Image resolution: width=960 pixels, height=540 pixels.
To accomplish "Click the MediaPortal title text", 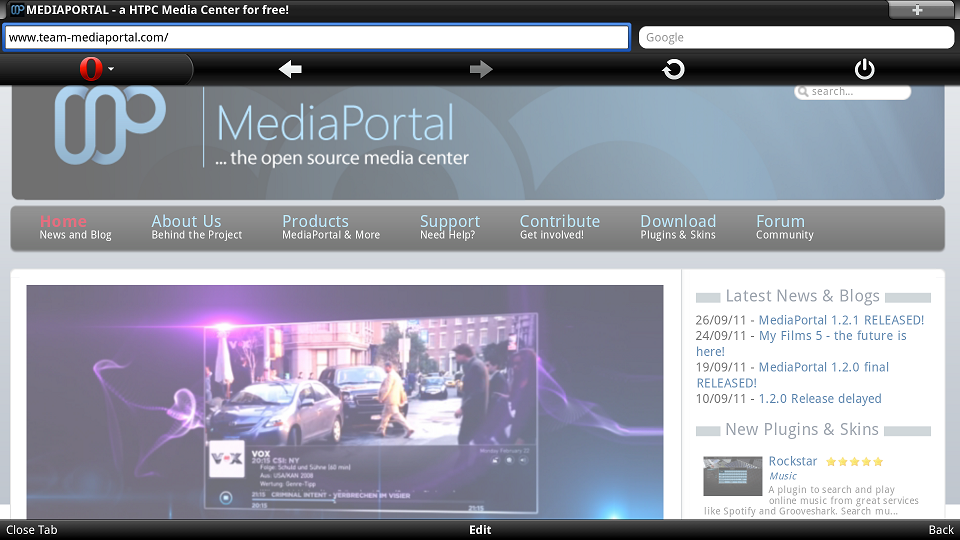I will [336, 124].
